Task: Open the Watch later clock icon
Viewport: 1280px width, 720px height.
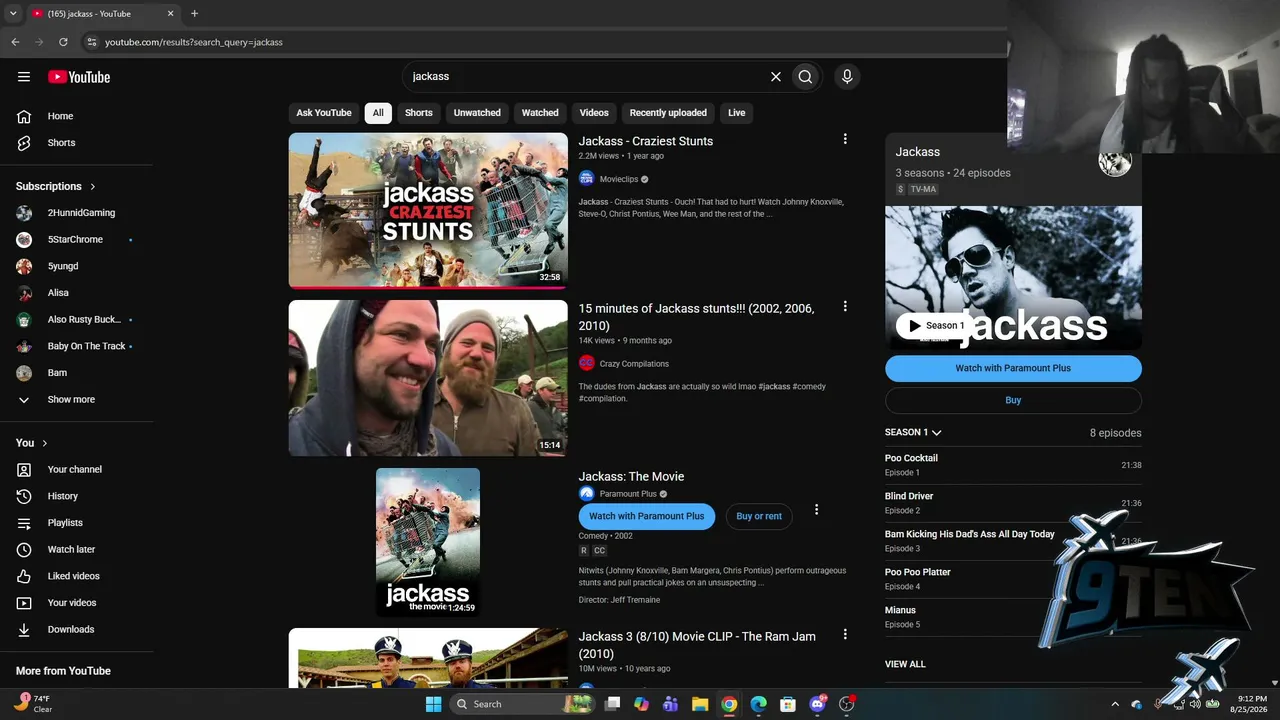Action: pyautogui.click(x=24, y=550)
